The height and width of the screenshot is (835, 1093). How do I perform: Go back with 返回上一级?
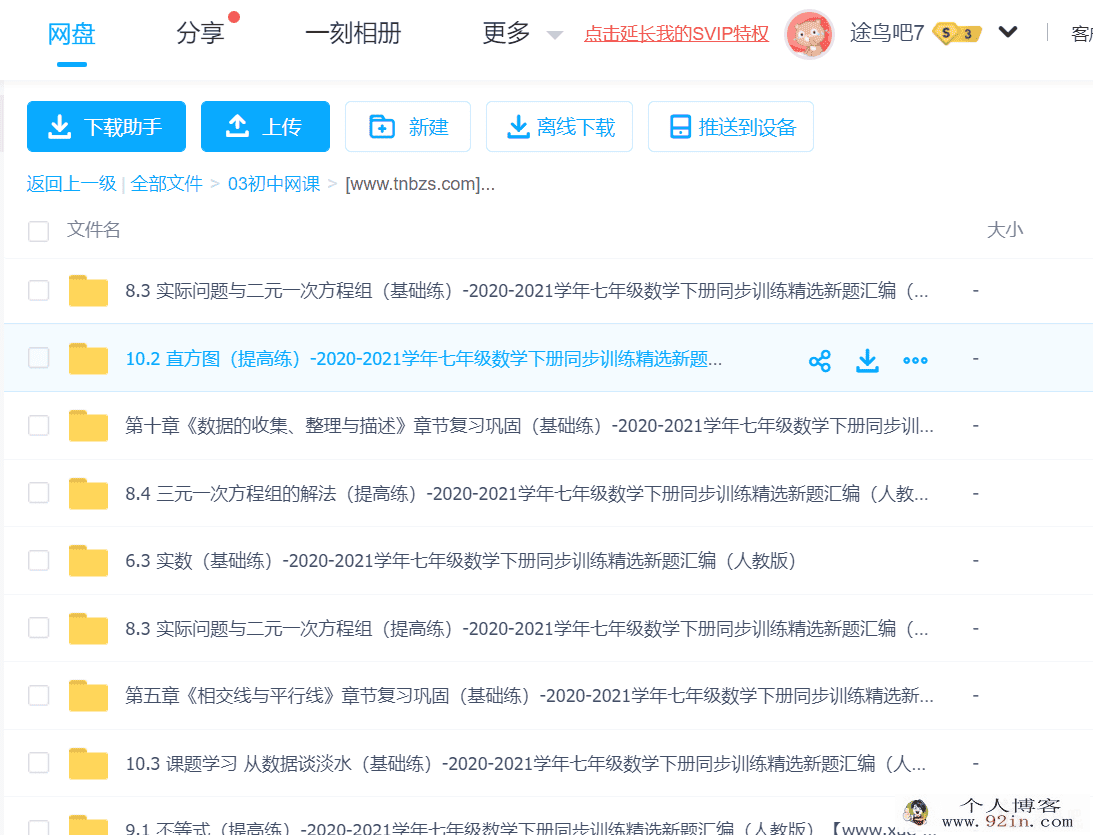coord(71,184)
